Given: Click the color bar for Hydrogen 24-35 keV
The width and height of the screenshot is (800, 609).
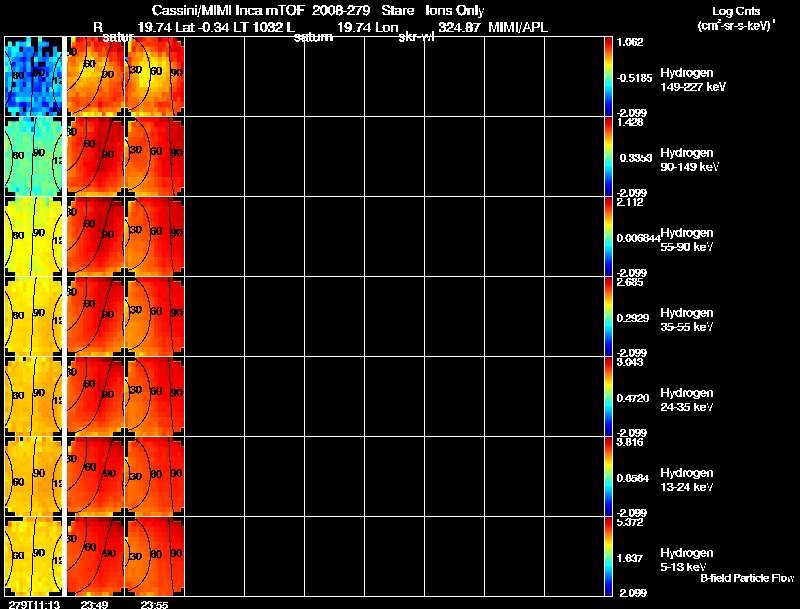Looking at the screenshot, I should tap(608, 397).
